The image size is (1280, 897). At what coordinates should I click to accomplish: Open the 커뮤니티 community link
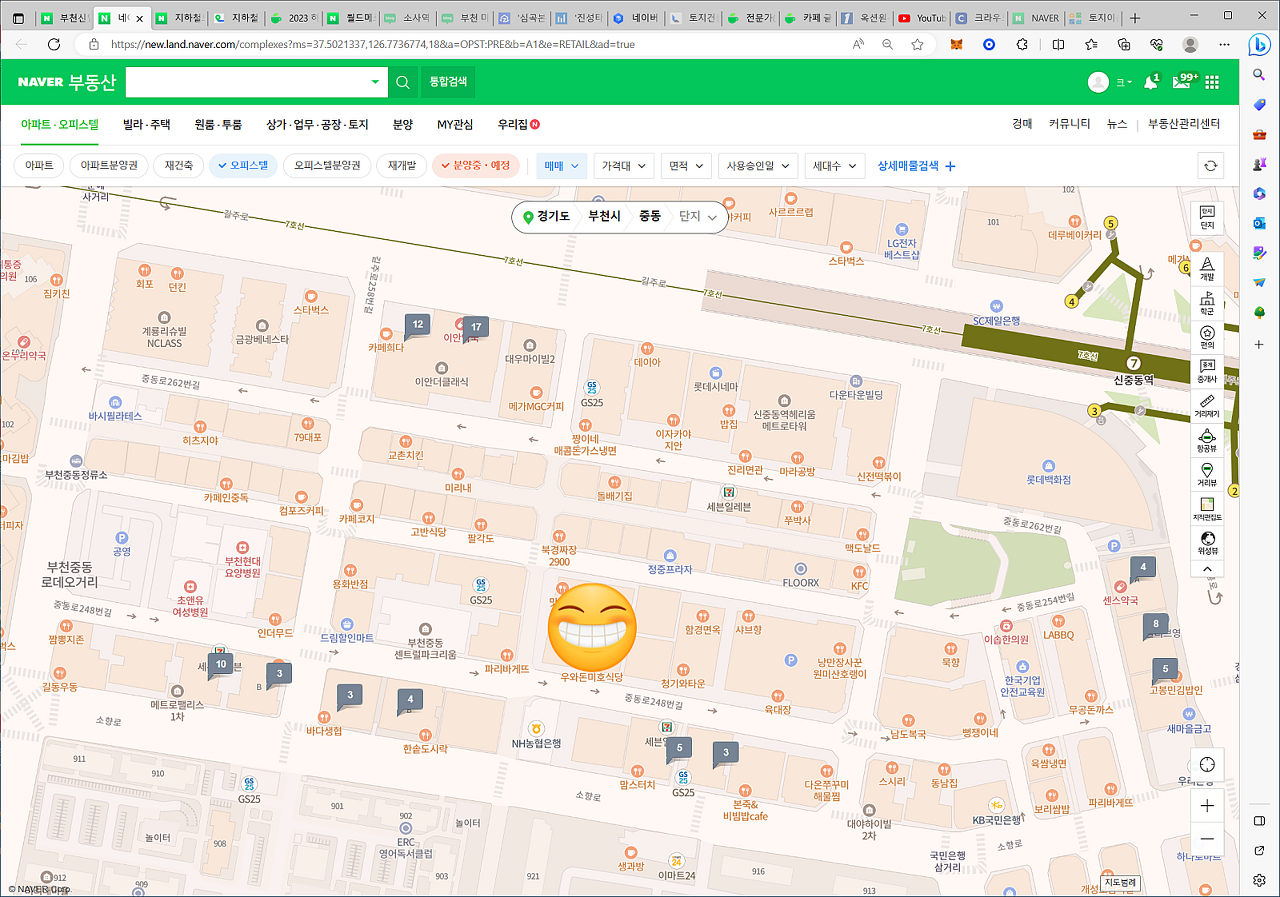point(1069,124)
